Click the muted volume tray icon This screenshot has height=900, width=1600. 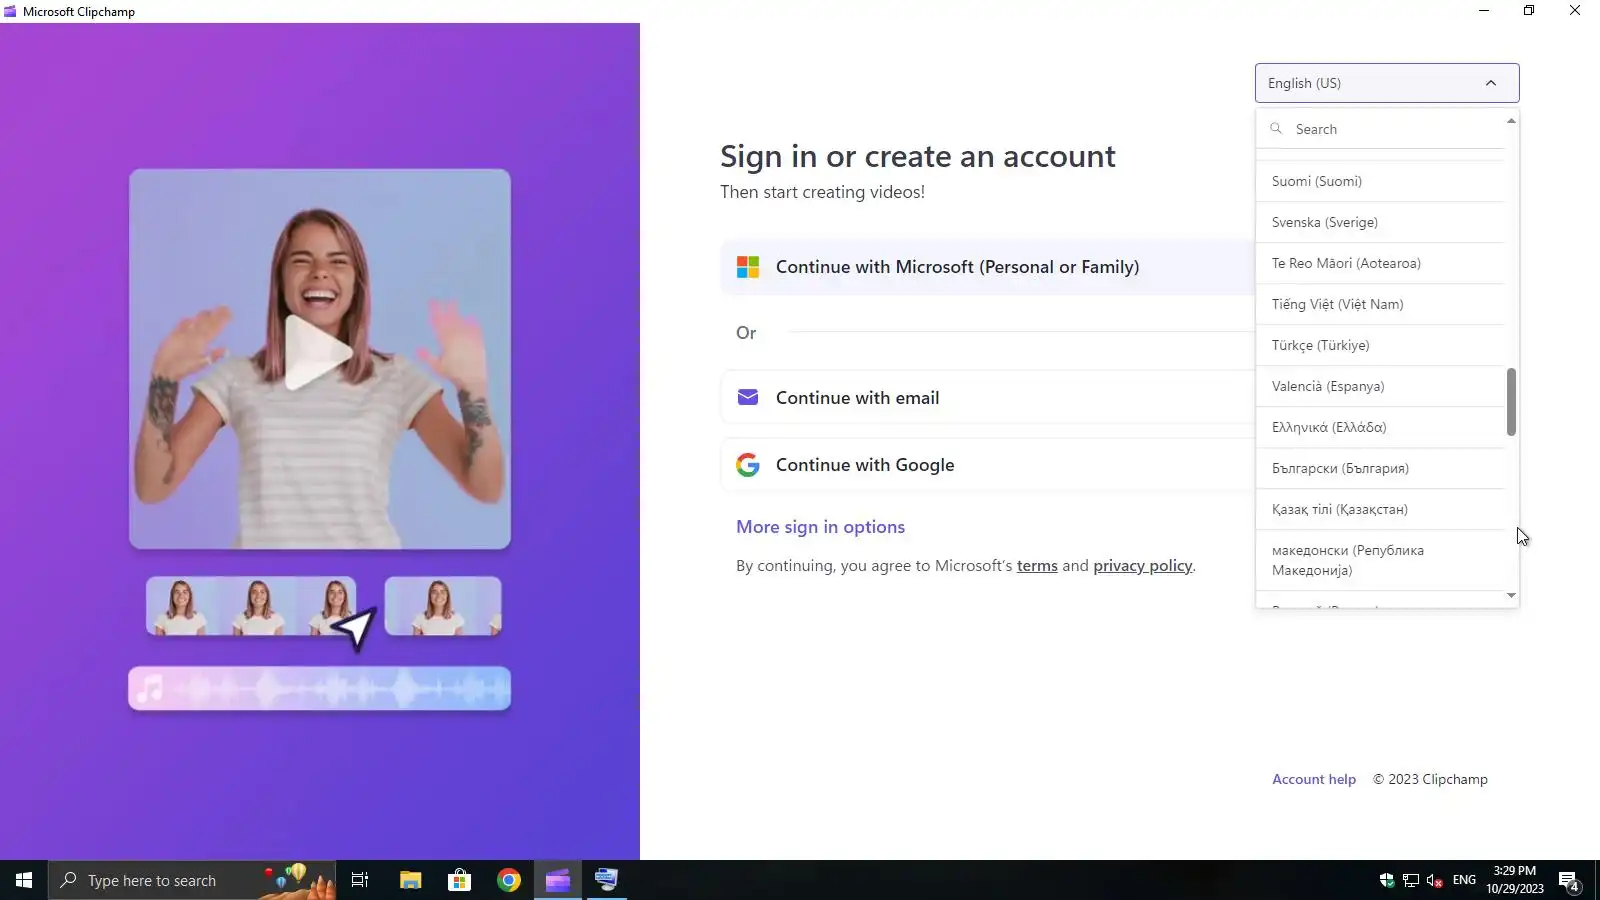pyautogui.click(x=1435, y=880)
